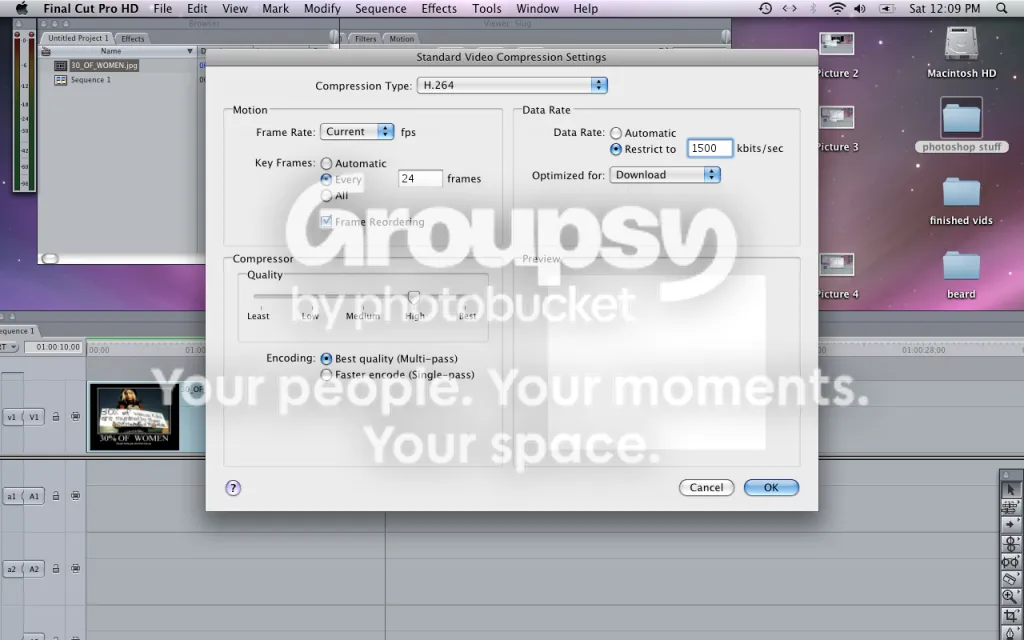1024x640 pixels.
Task: Choose the Edit Selection tool in the palette
Action: tap(1010, 507)
